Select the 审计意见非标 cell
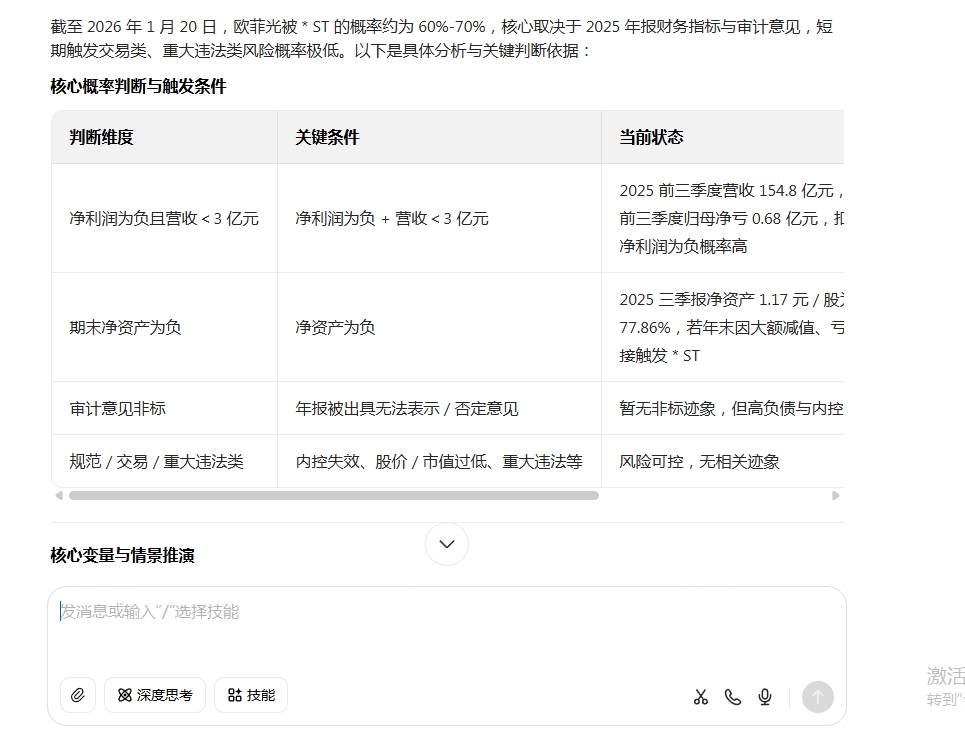This screenshot has height=746, width=965. (164, 409)
